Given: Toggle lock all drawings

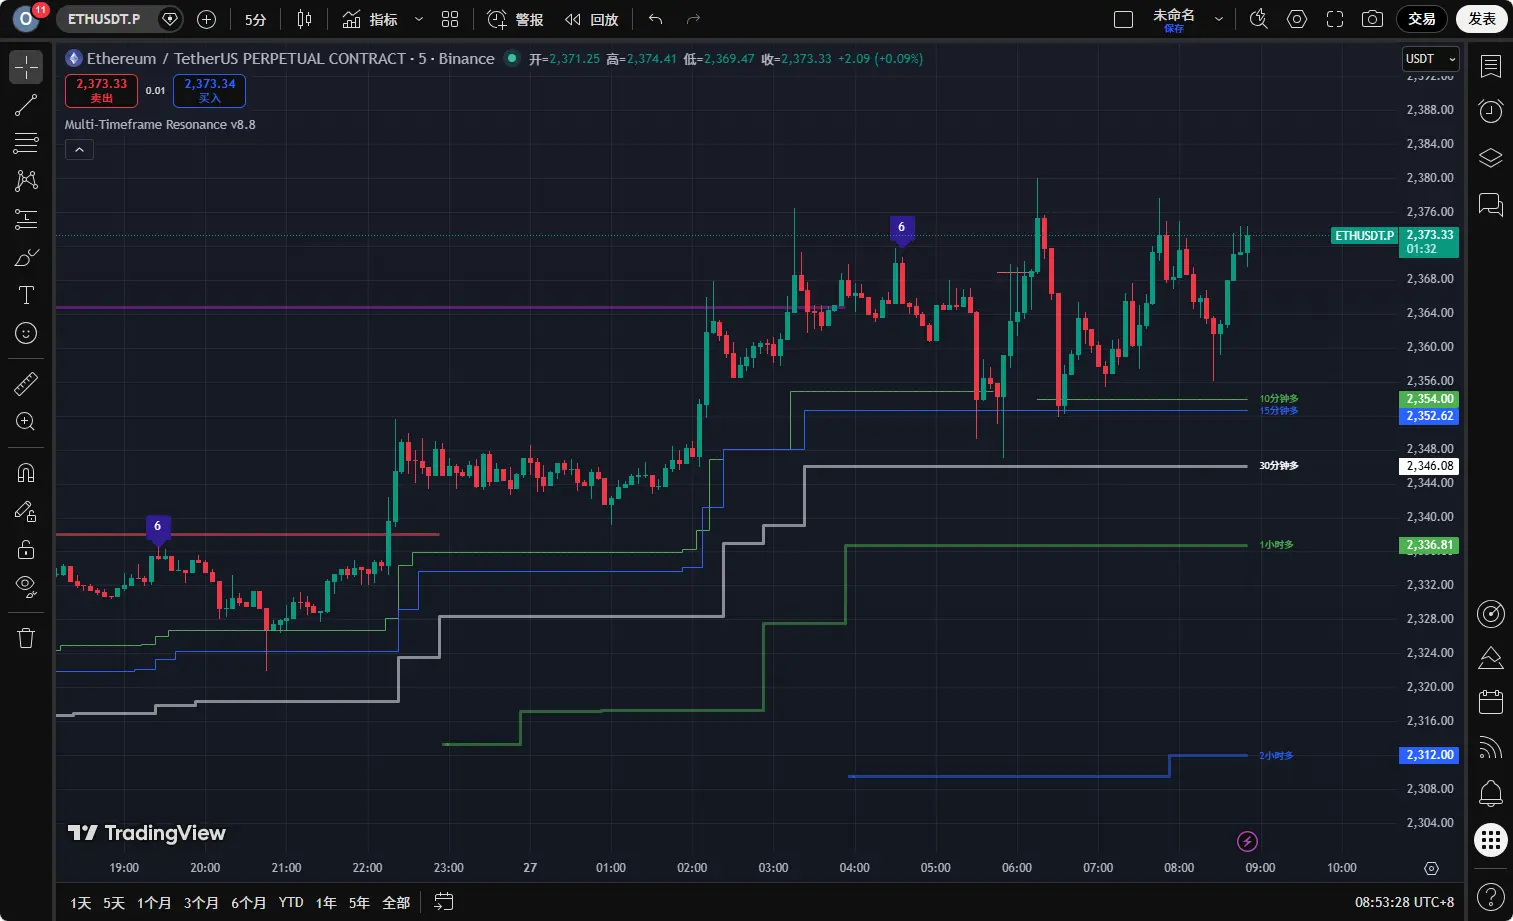Looking at the screenshot, I should [26, 549].
